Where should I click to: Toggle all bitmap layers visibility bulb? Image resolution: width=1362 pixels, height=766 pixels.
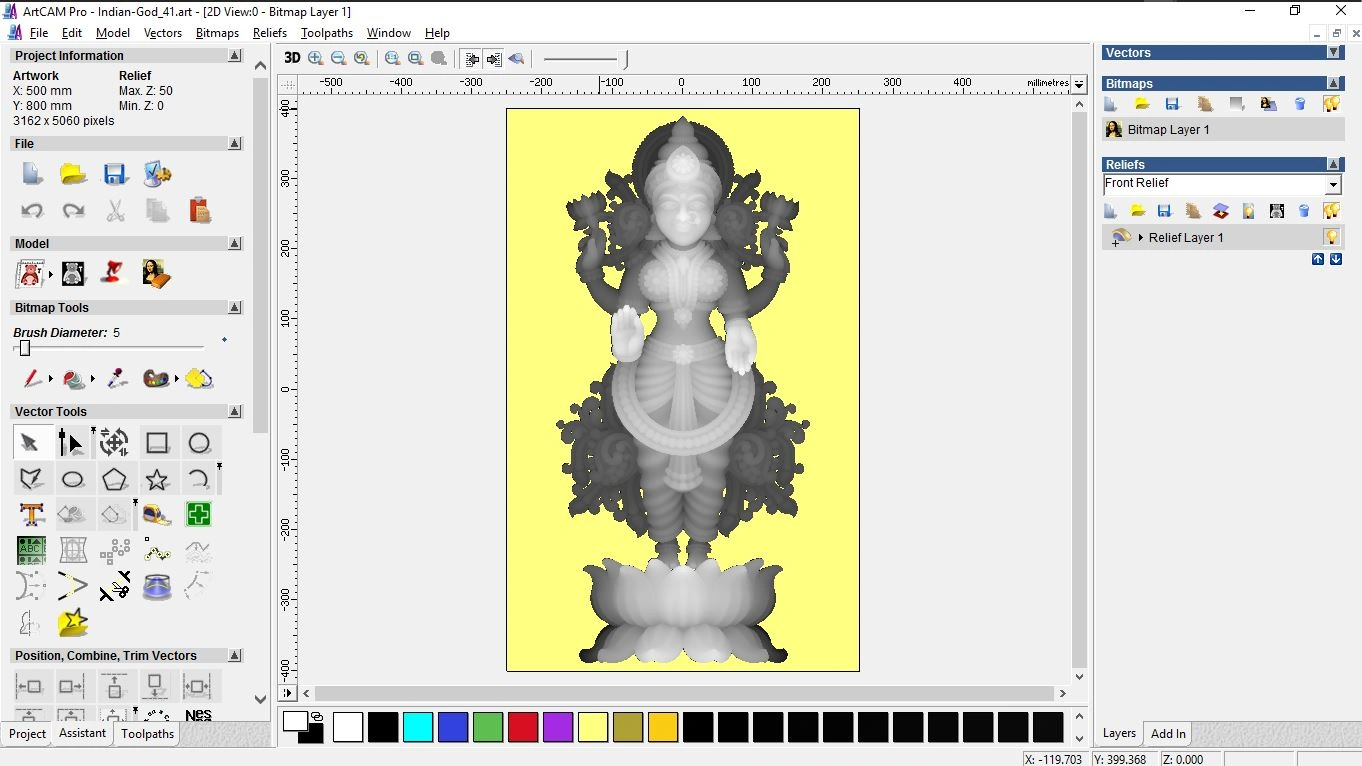(x=1331, y=104)
